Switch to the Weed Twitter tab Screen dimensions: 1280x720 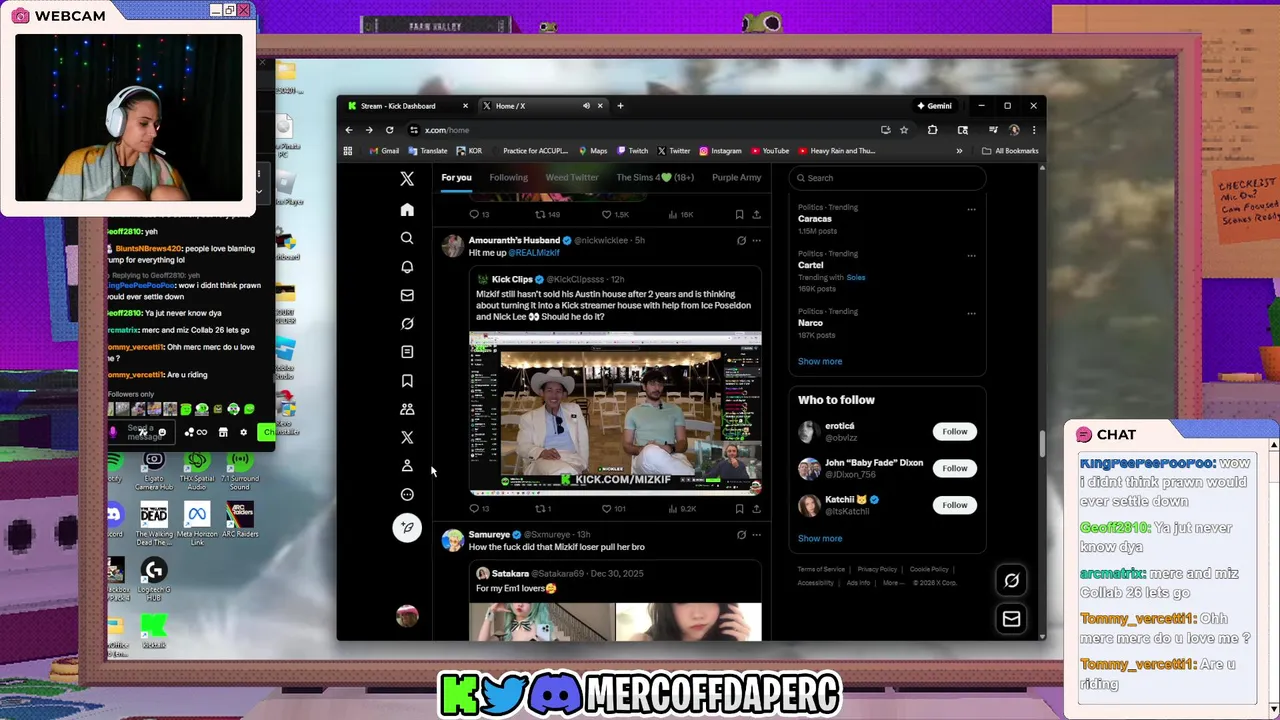(x=572, y=178)
